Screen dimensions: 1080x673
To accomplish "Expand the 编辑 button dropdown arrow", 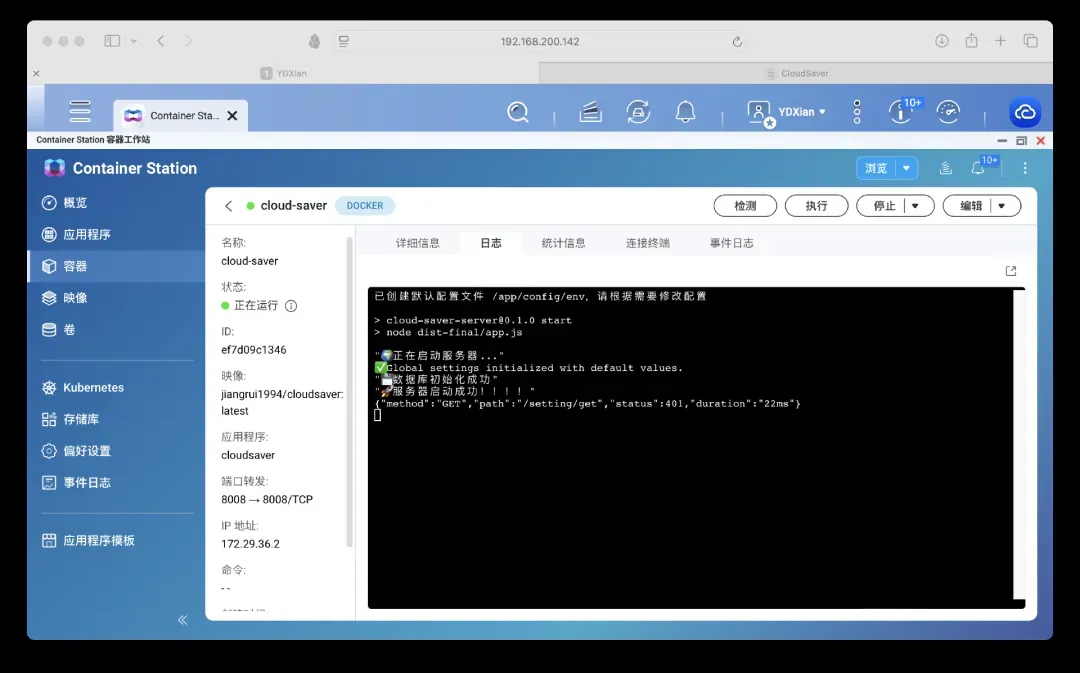I will pyautogui.click(x=1002, y=206).
